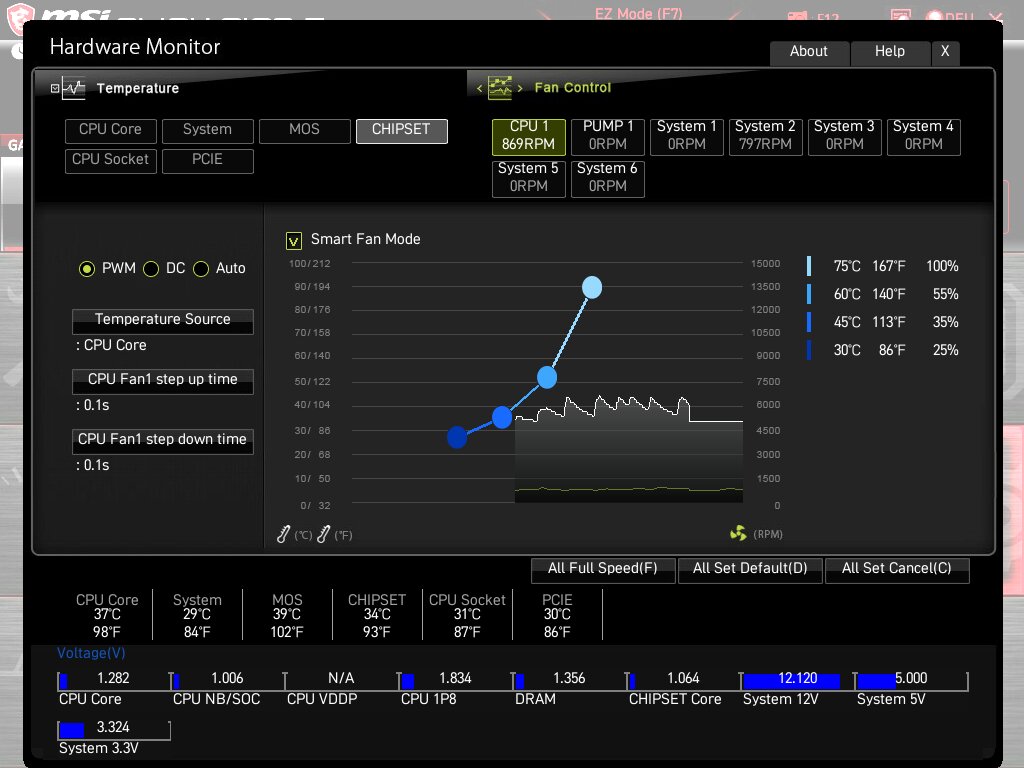The image size is (1024, 768).
Task: Click the 75°C legend color swatch
Action: [x=809, y=266]
